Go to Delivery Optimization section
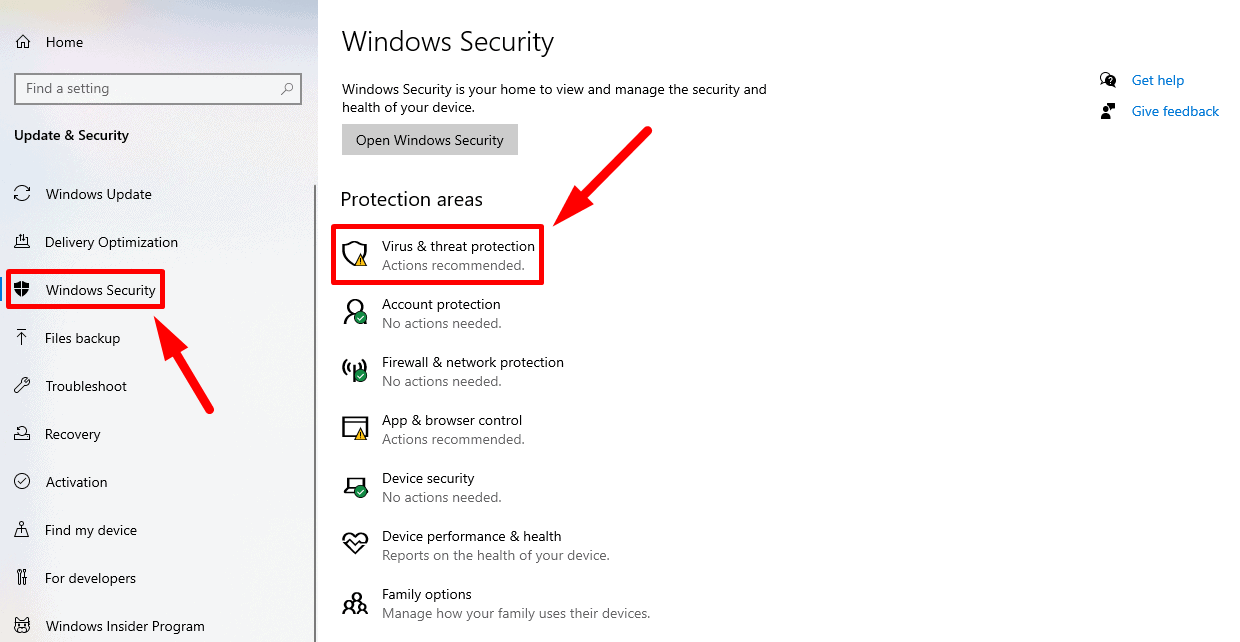The image size is (1240, 642). (111, 242)
